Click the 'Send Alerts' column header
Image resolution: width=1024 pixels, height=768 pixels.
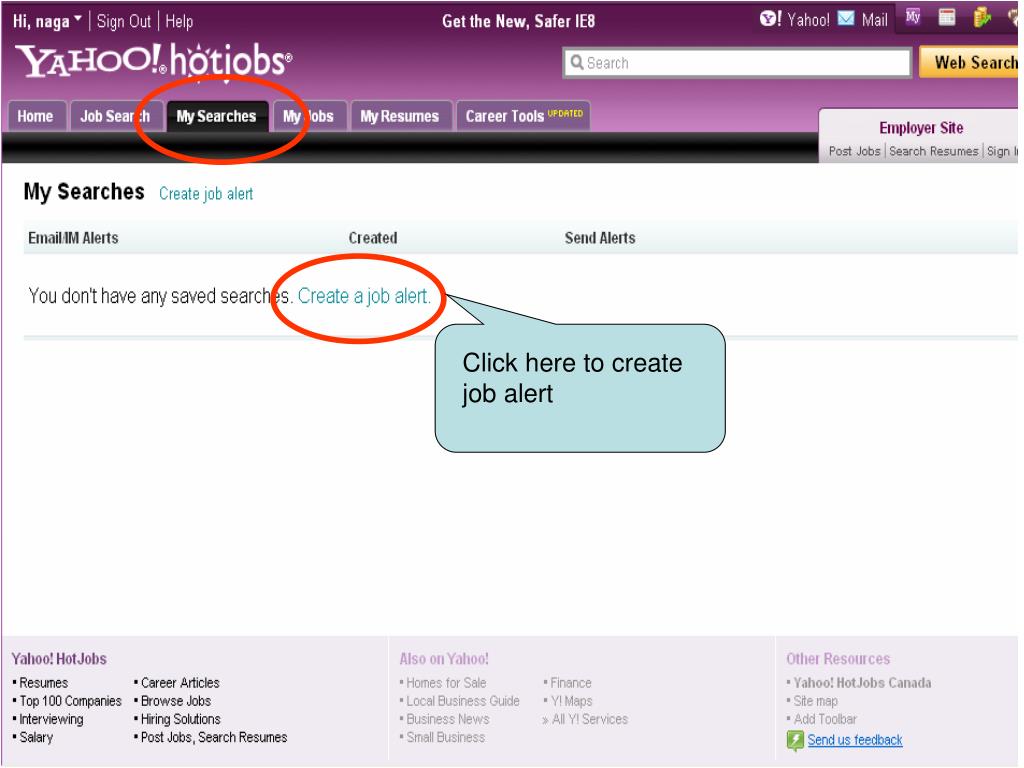click(x=600, y=238)
